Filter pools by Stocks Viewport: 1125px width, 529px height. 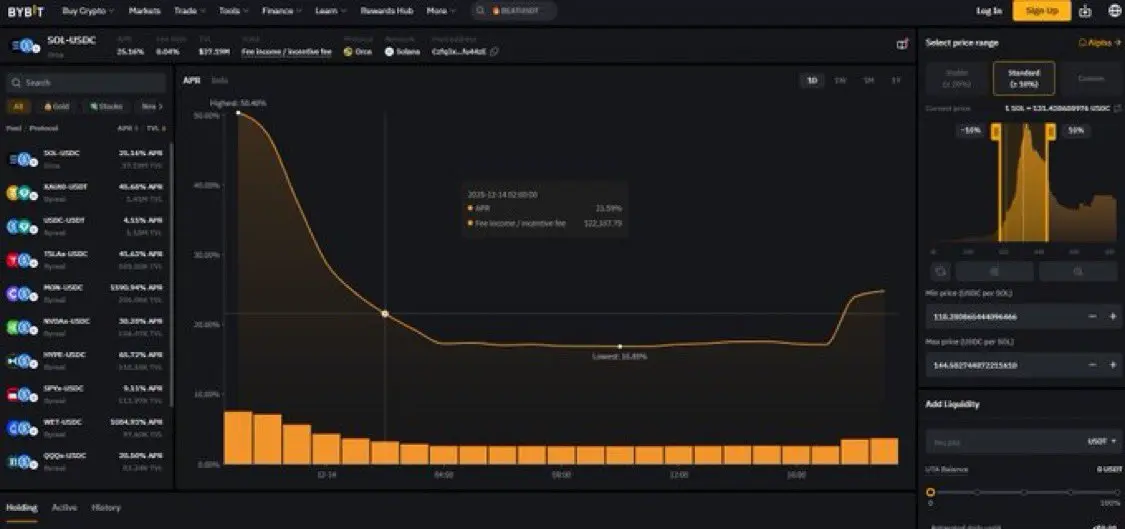click(106, 106)
